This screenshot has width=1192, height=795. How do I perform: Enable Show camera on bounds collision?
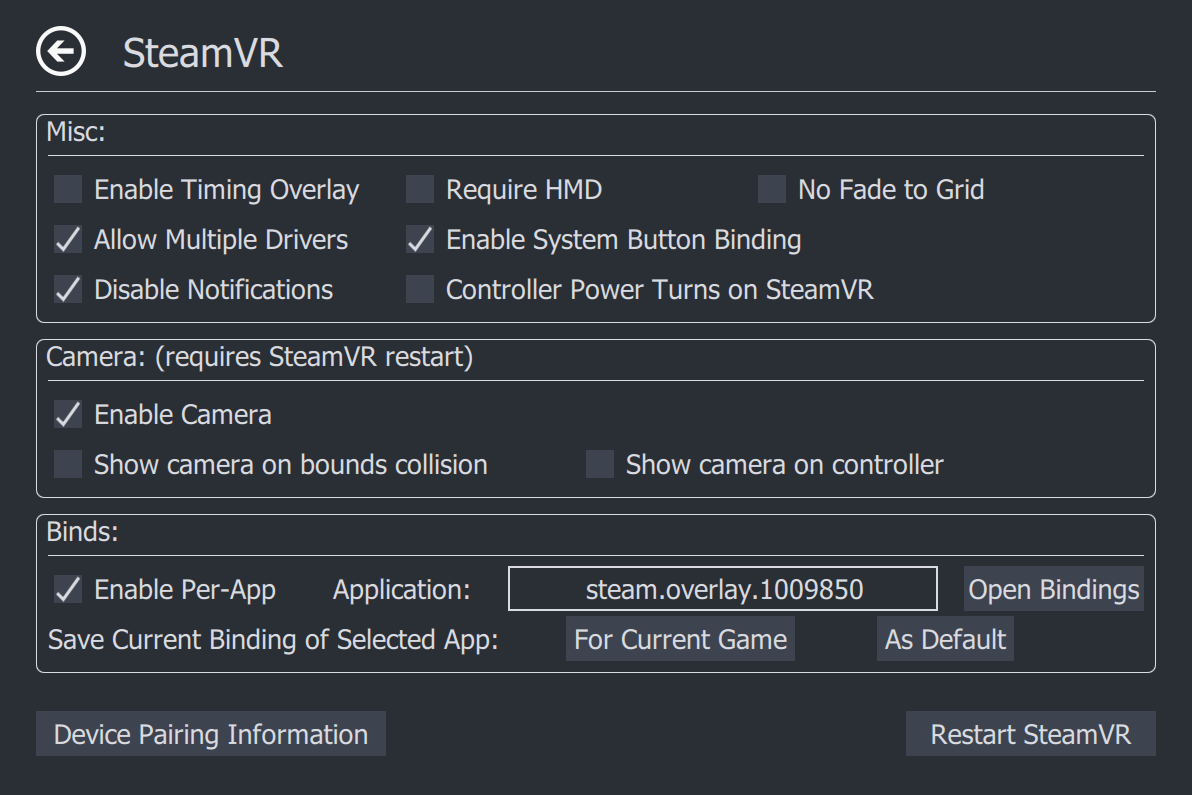[68, 464]
